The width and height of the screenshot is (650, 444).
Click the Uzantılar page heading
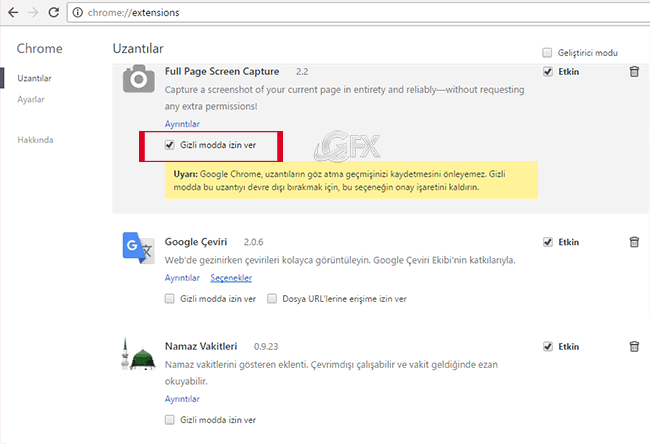(138, 49)
